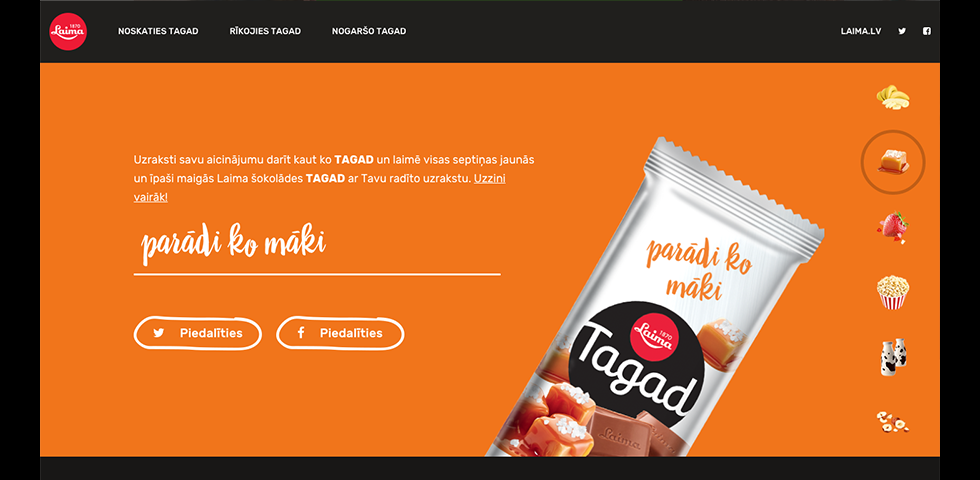Visit the LAIMA.LV link
The width and height of the screenshot is (980, 480).
point(861,31)
